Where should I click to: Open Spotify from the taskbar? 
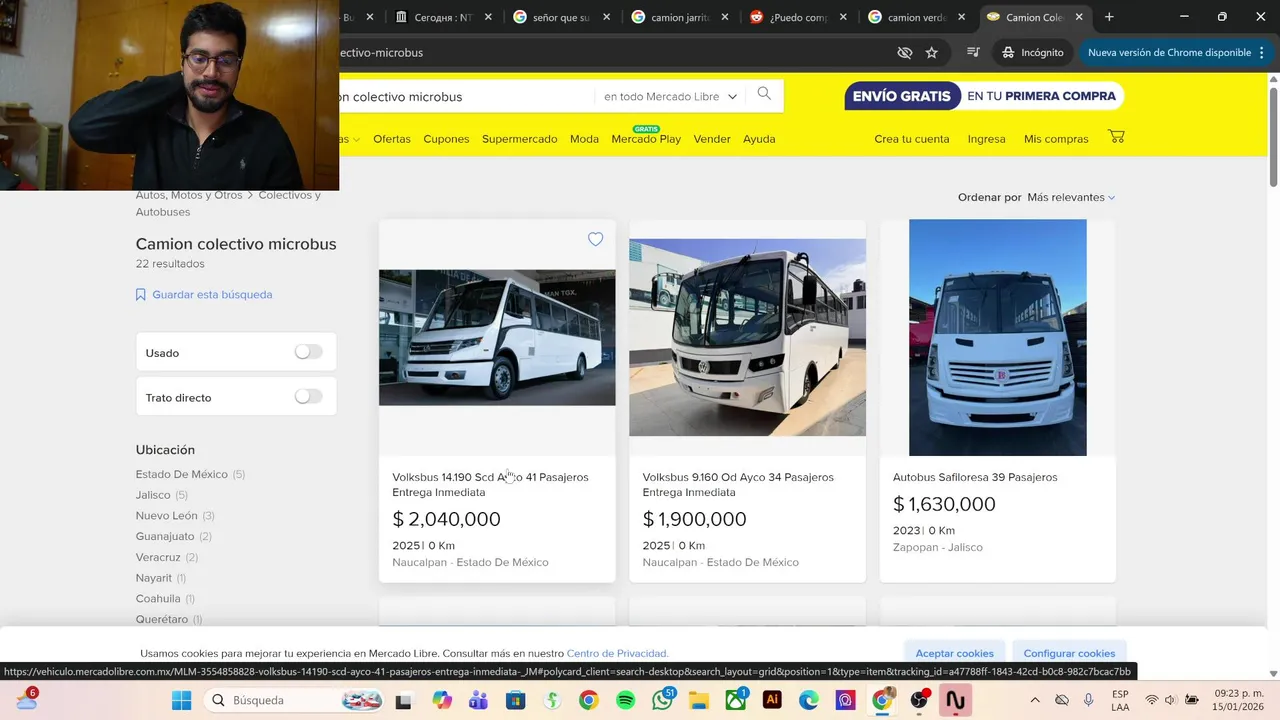626,700
